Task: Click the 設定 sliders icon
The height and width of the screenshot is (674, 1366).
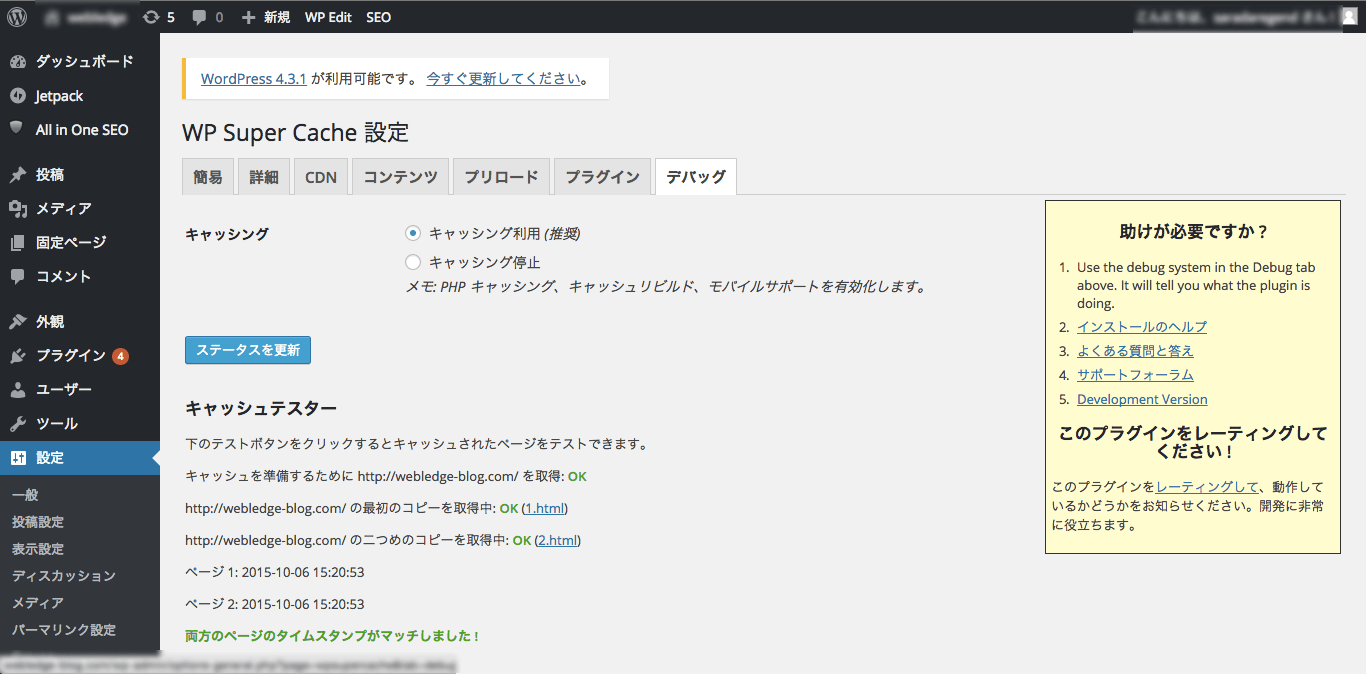Action: tap(18, 458)
